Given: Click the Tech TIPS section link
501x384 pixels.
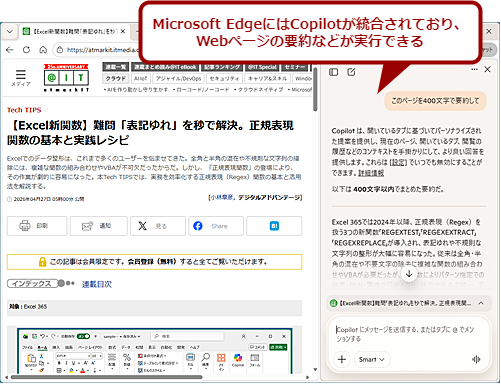Looking at the screenshot, I should click(24, 110).
